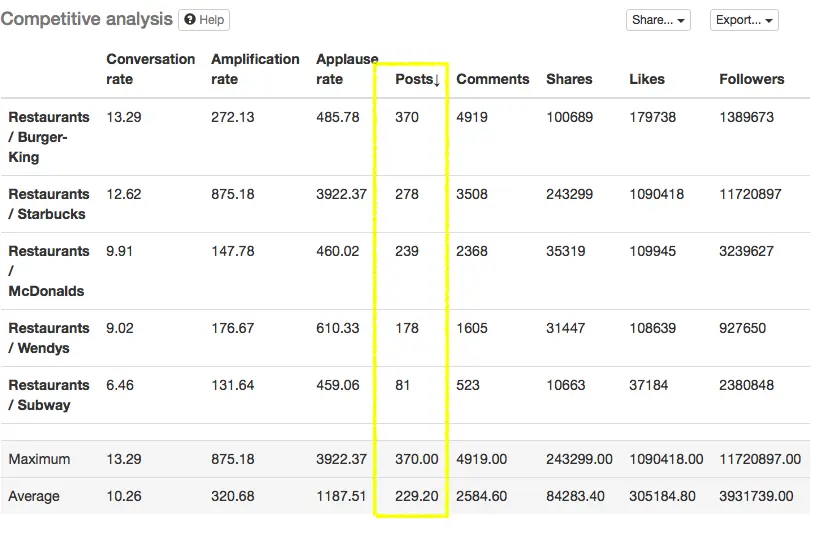Click the Followers column header
836x537 pixels.
click(x=751, y=79)
